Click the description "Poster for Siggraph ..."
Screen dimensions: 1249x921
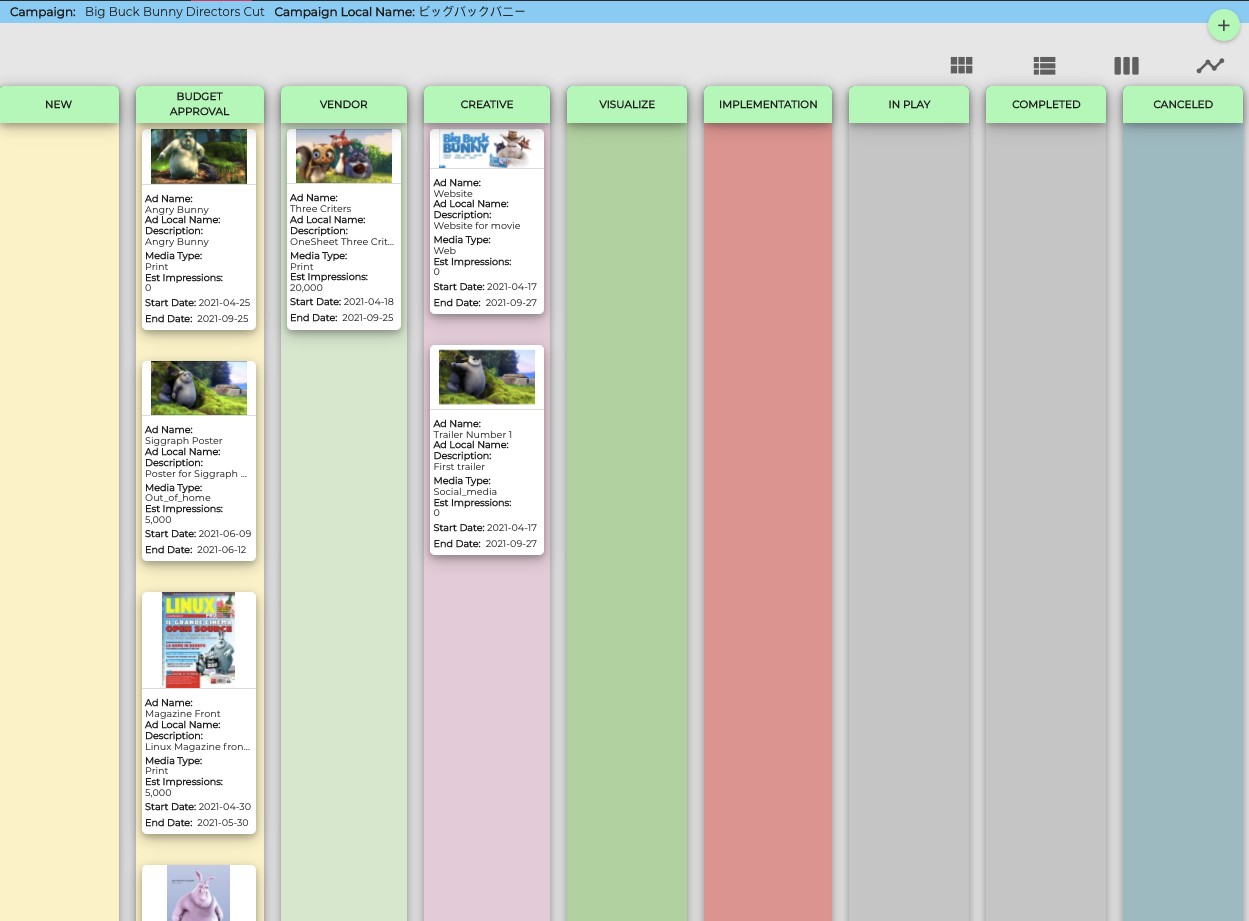197,474
